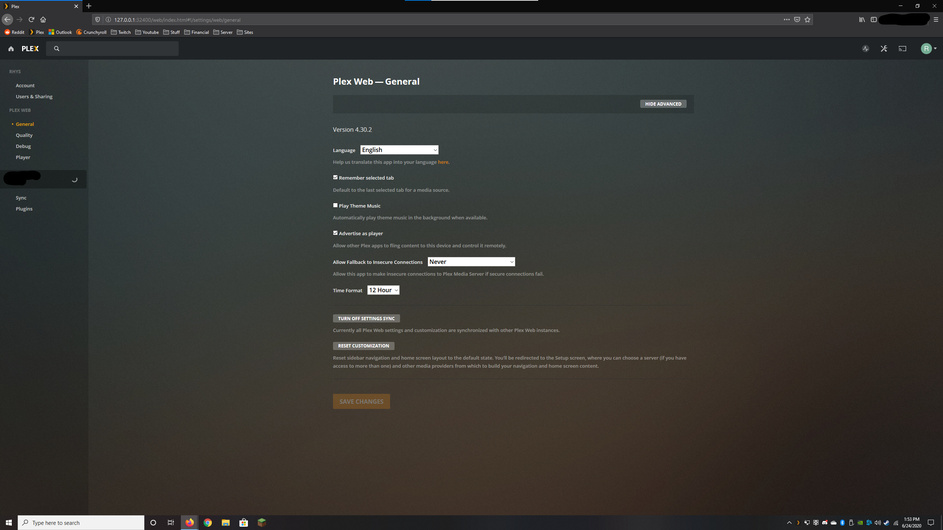943x530 pixels.
Task: Open Quality settings in sidebar
Action: pos(24,135)
